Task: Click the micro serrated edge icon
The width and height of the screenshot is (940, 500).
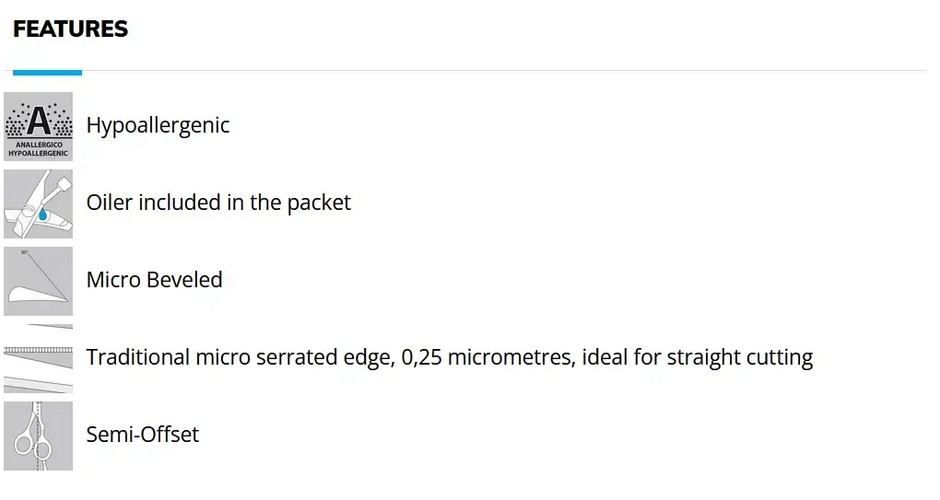Action: pos(38,357)
